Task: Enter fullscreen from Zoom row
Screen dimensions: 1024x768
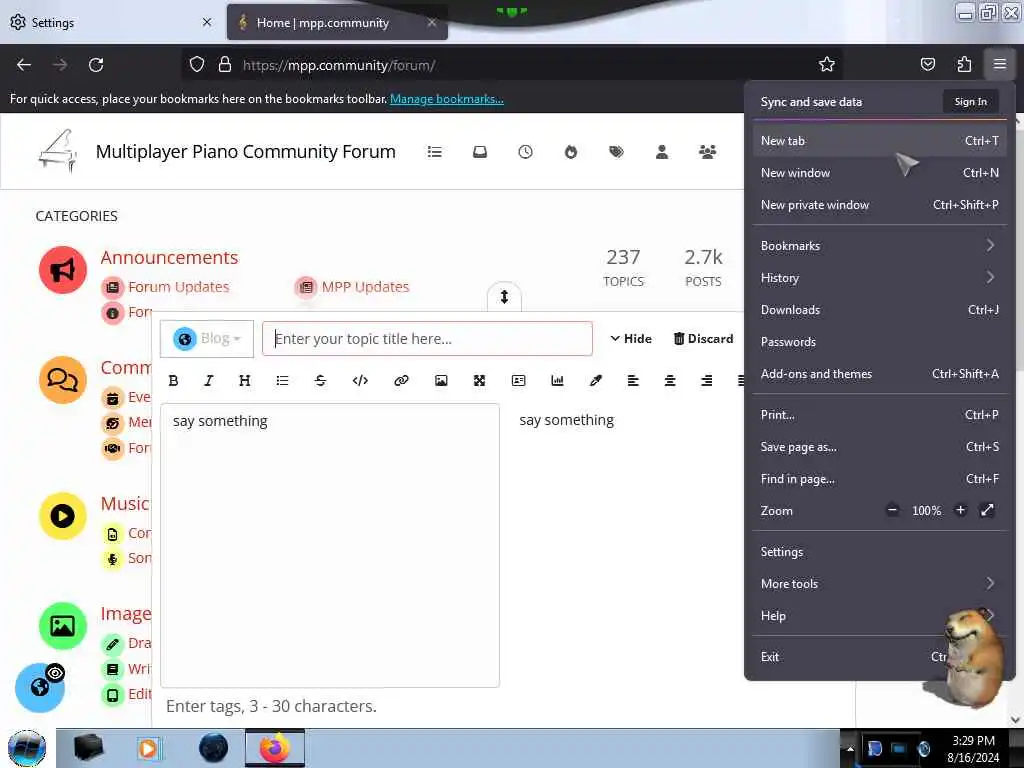Action: (987, 510)
